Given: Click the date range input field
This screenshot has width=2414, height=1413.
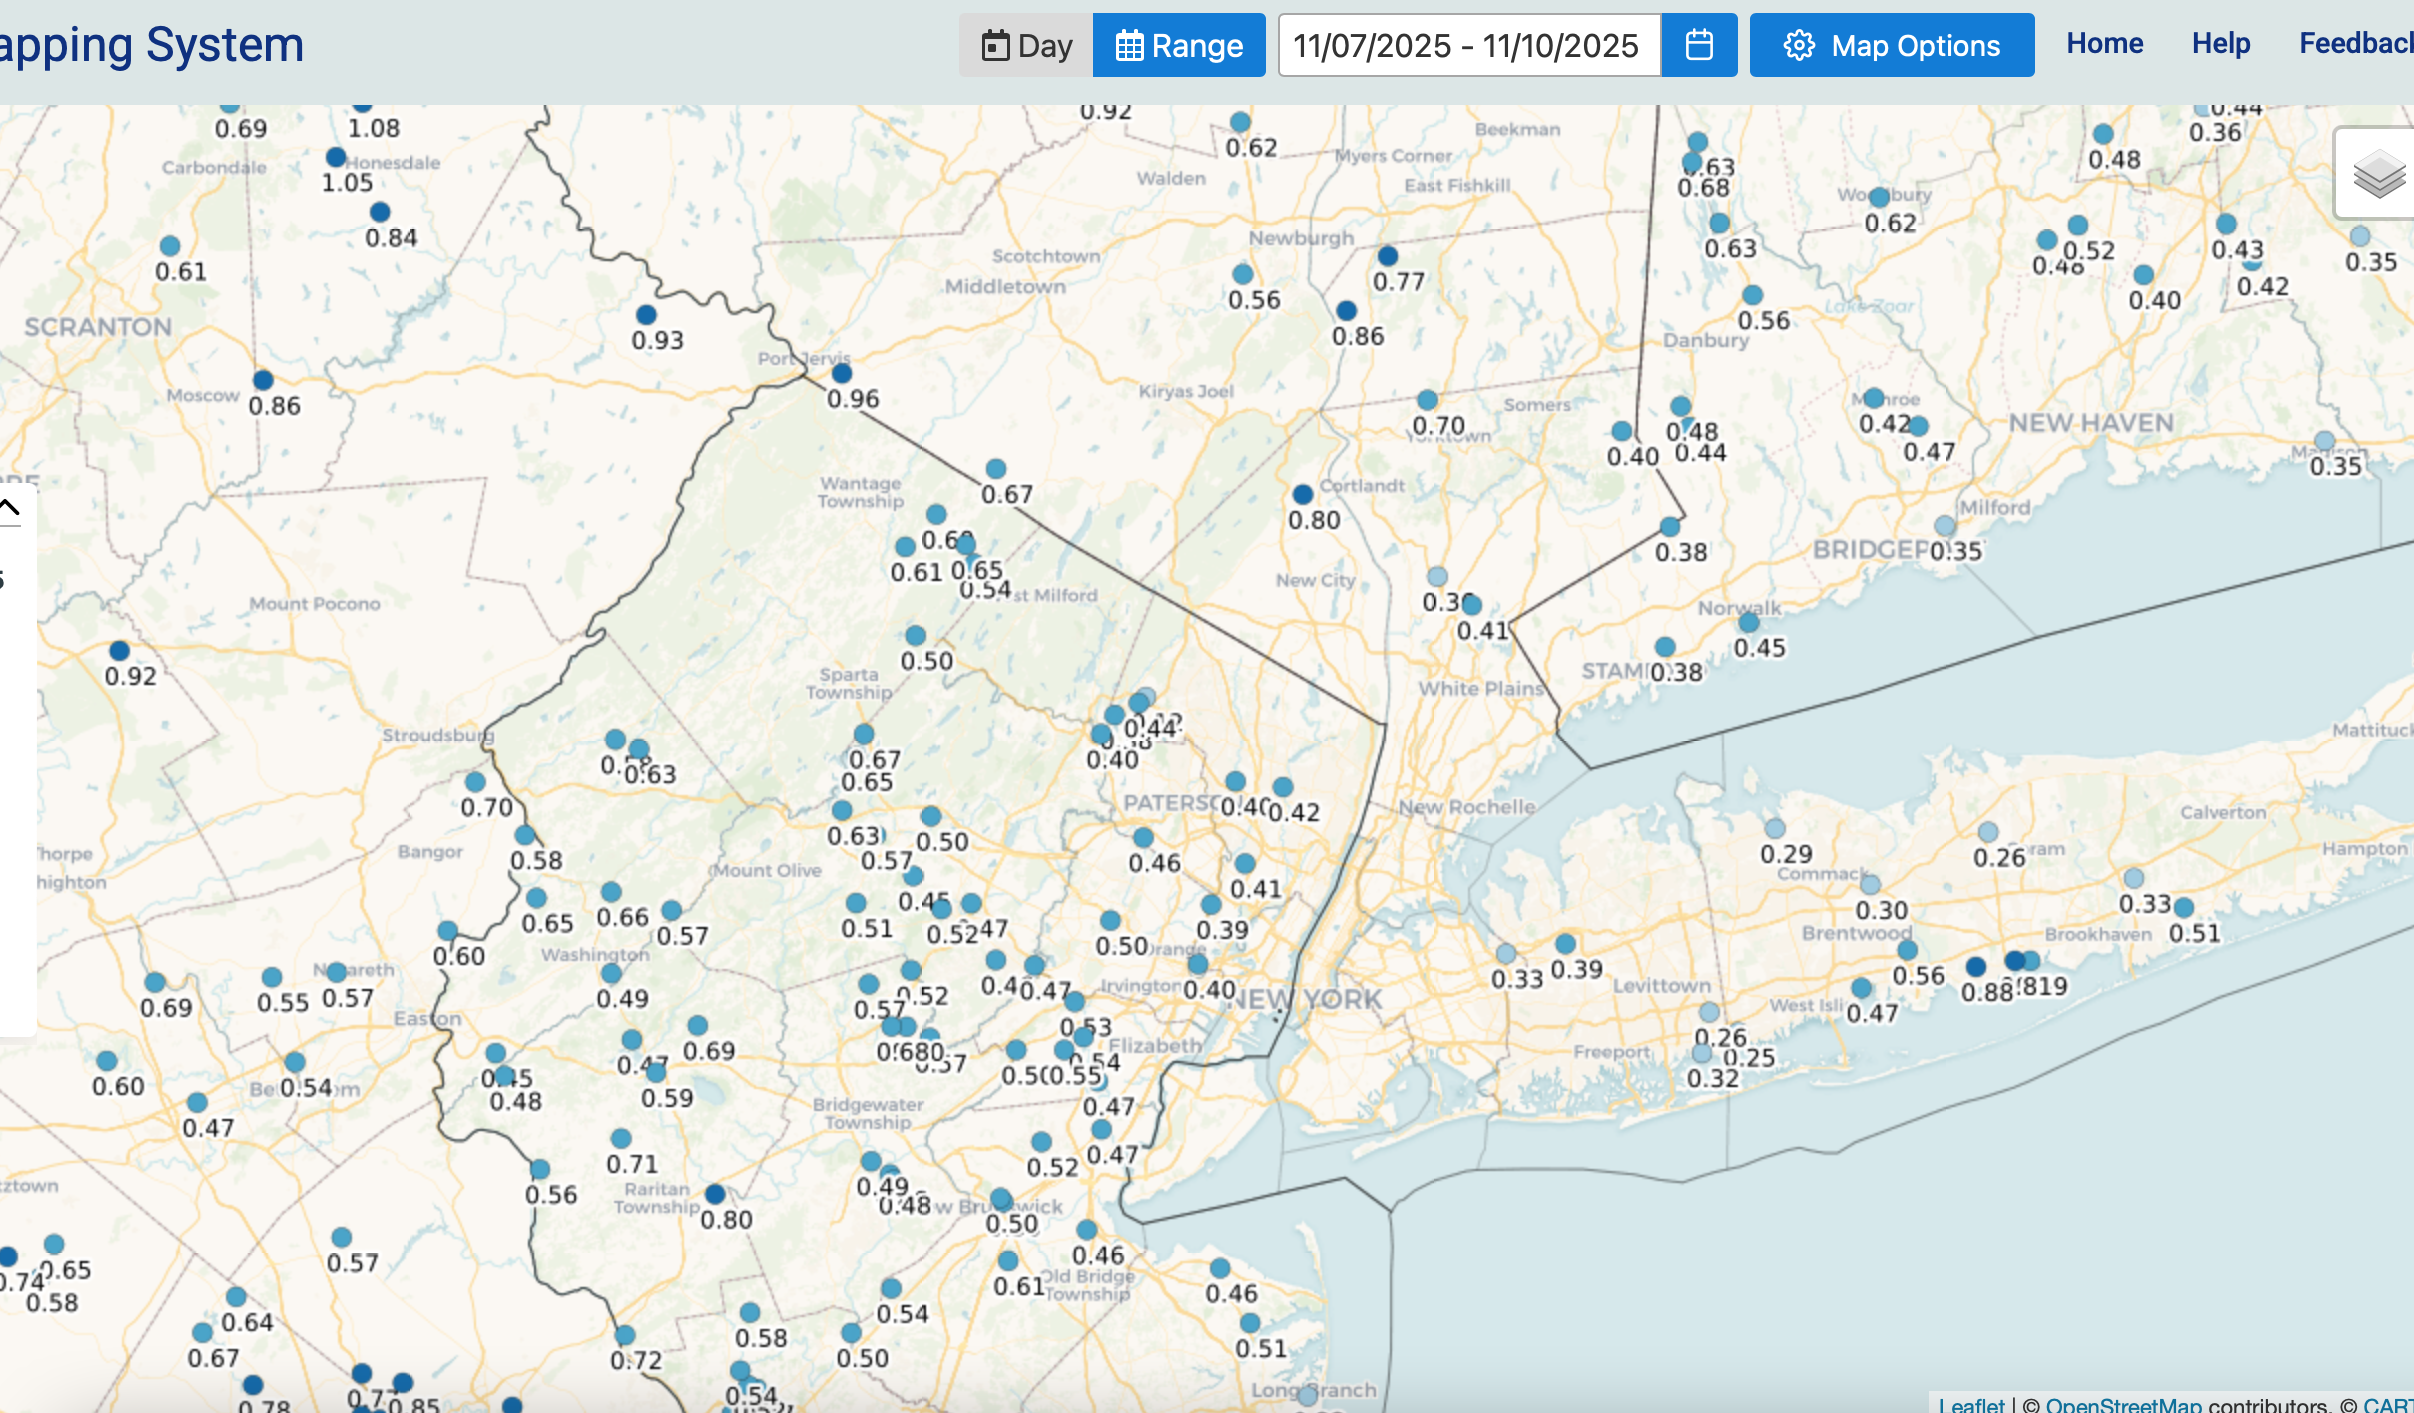Looking at the screenshot, I should (1467, 45).
